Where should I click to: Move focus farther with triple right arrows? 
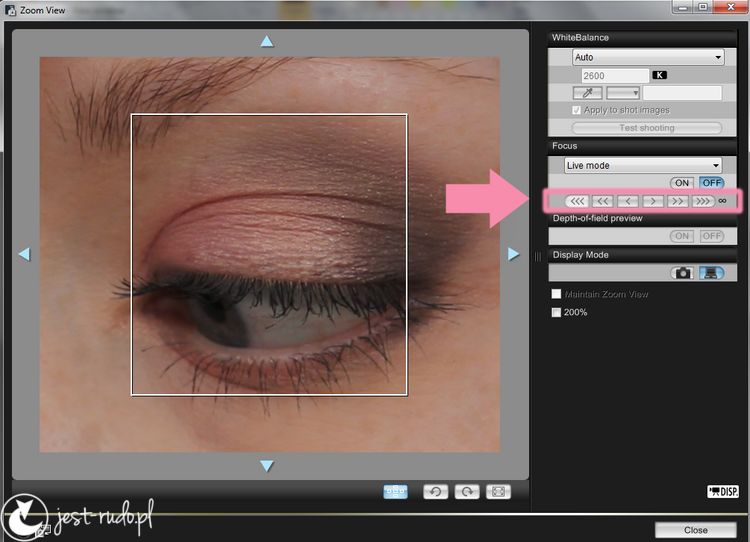click(x=703, y=201)
